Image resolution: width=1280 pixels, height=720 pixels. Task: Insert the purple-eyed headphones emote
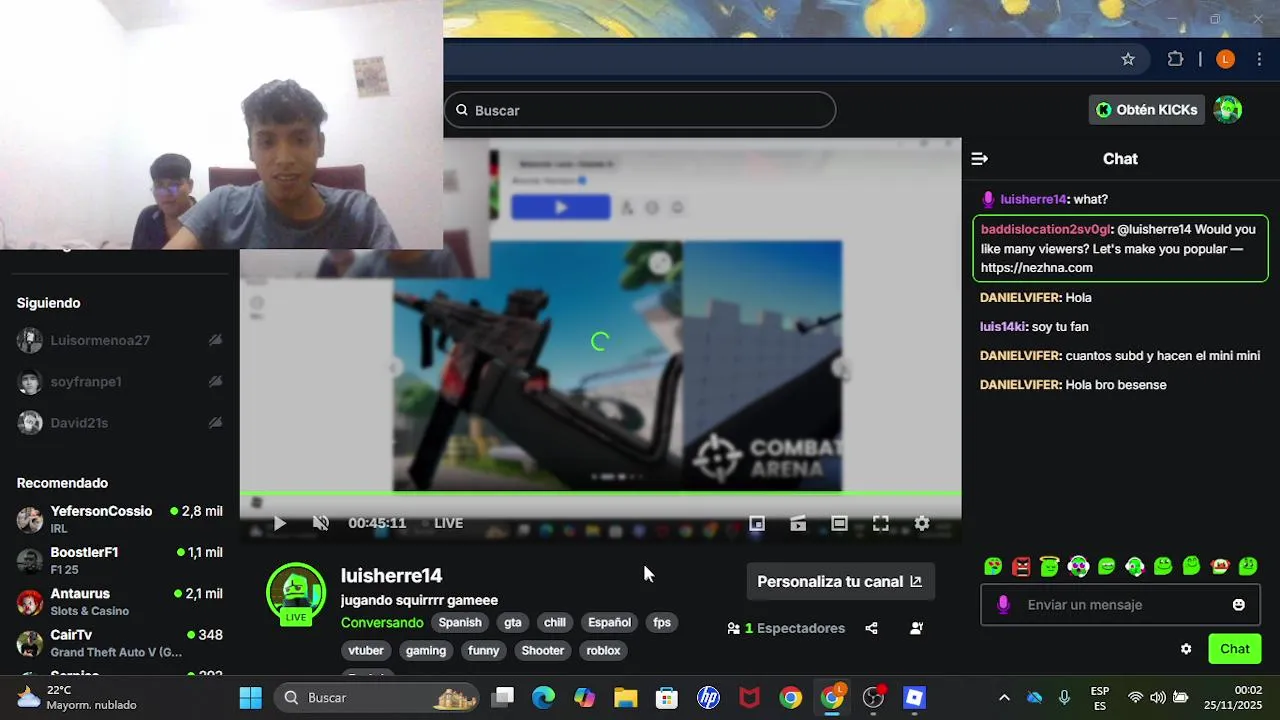click(x=1078, y=566)
